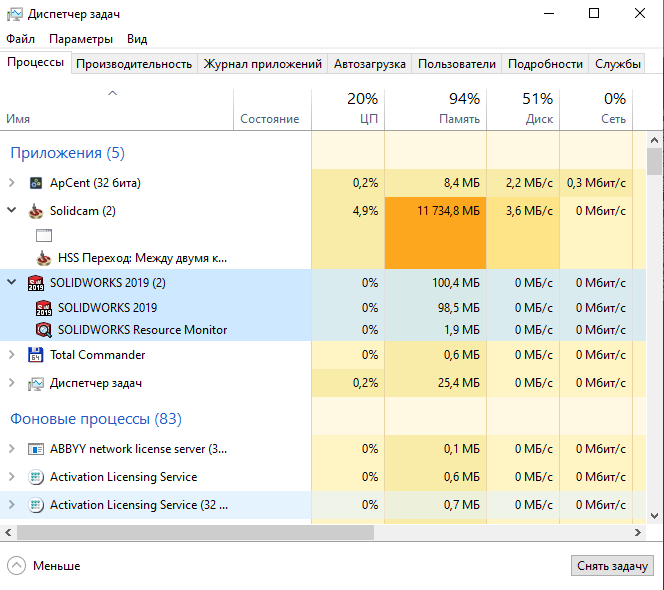Click the Total Commander icon
The width and height of the screenshot is (664, 590).
[x=36, y=355]
